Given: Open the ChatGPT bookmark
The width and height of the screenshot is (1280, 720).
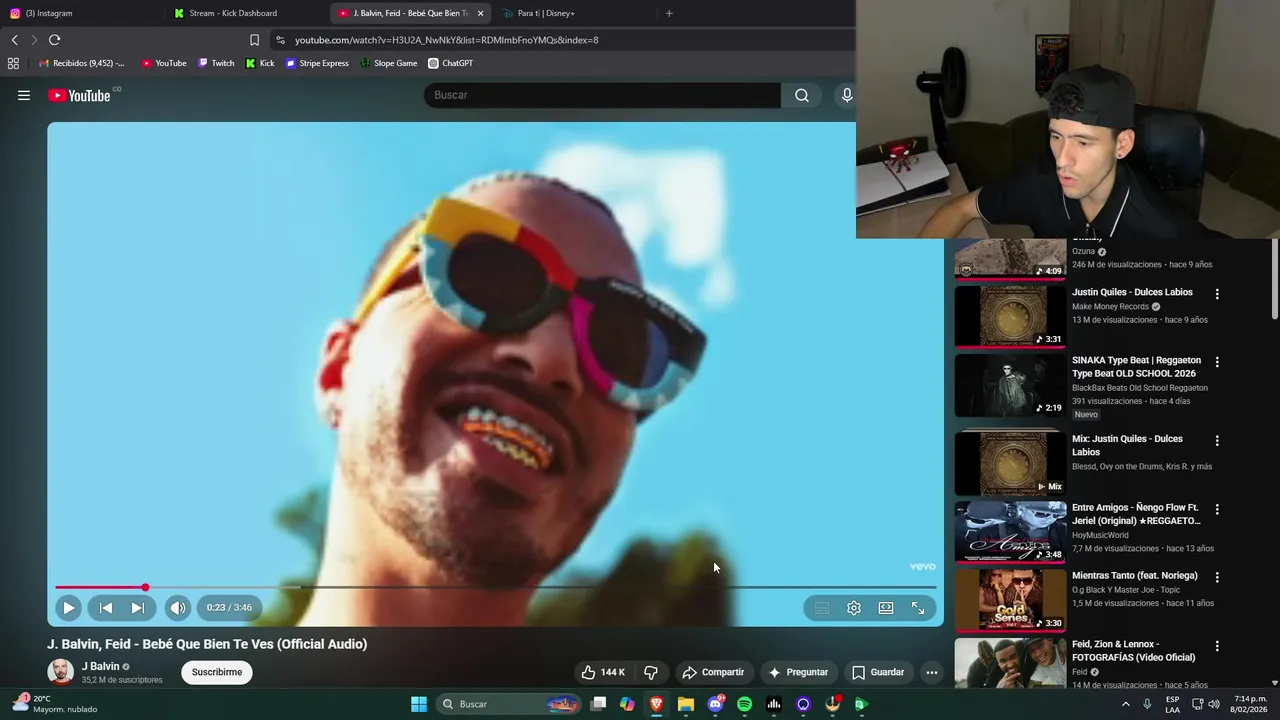Looking at the screenshot, I should (450, 63).
